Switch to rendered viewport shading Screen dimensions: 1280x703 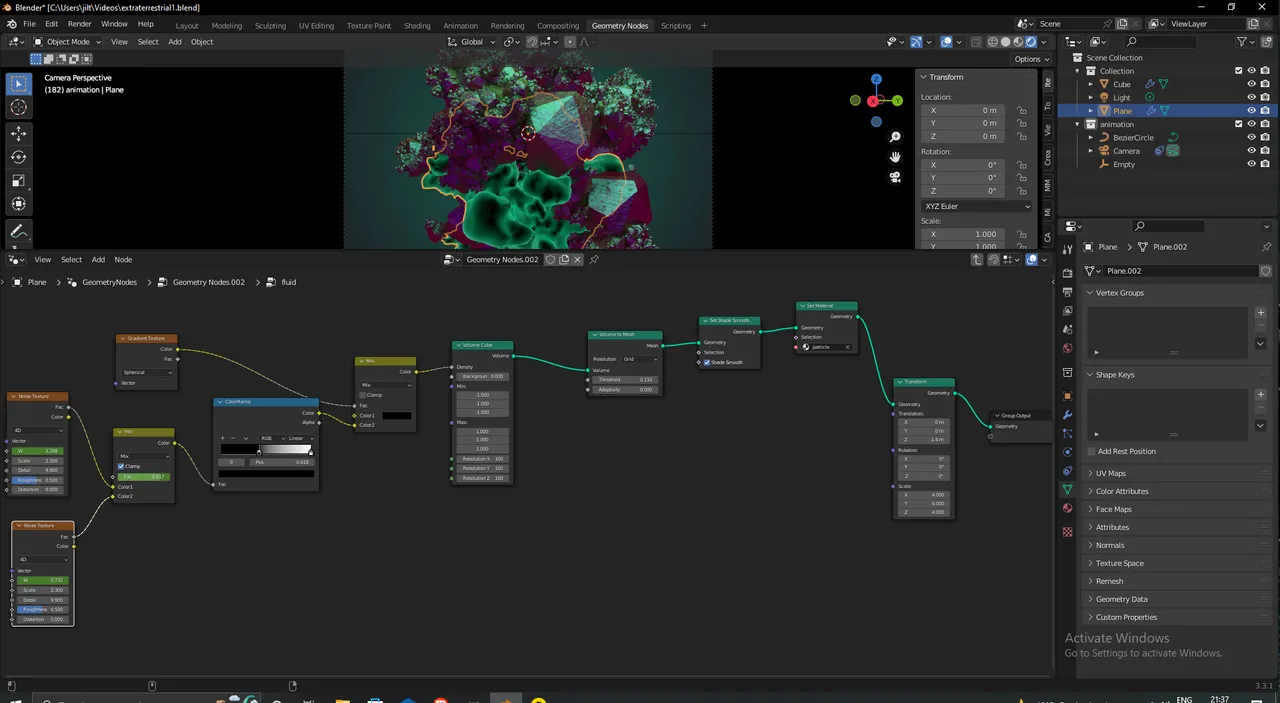[x=1030, y=42]
